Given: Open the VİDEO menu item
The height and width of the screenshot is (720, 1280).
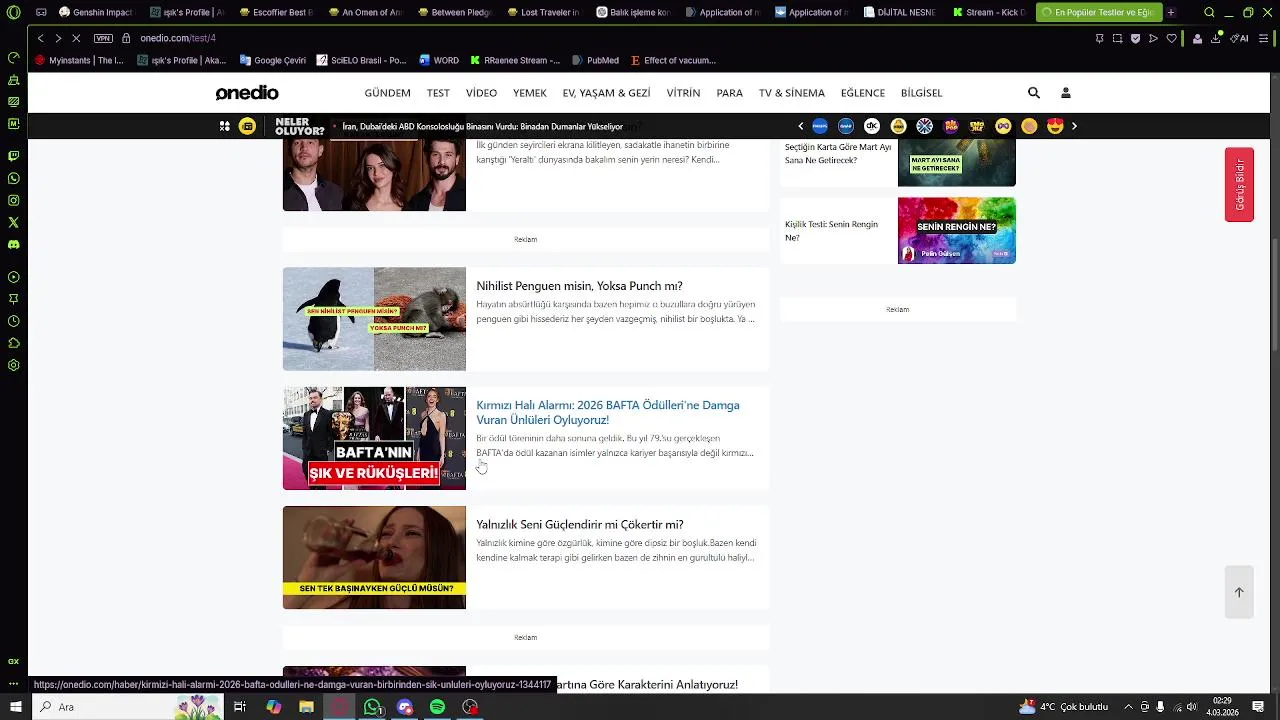Looking at the screenshot, I should point(481,93).
